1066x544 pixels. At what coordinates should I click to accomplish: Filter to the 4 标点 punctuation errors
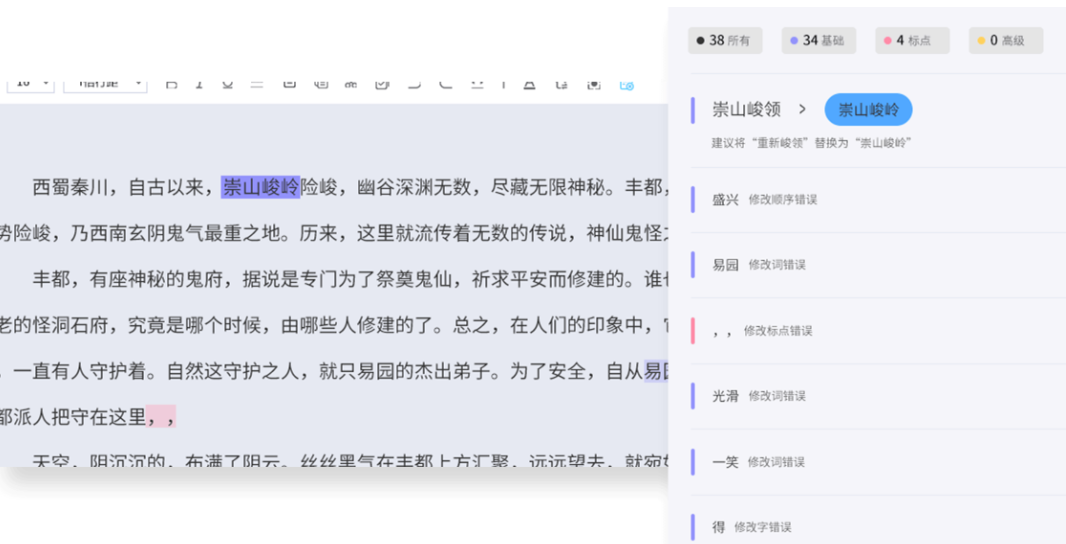click(912, 41)
